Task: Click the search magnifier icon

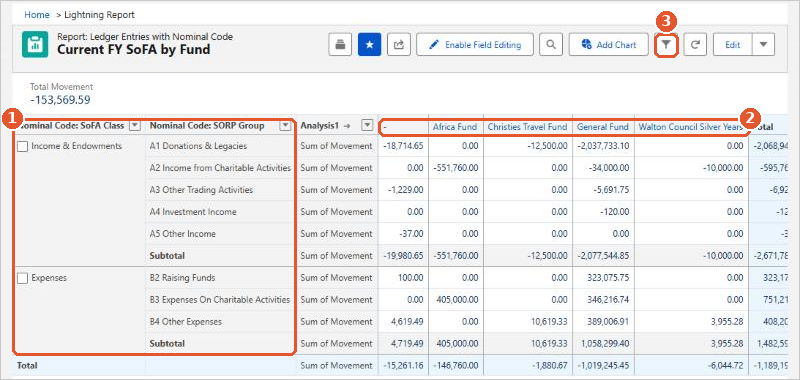Action: click(x=551, y=44)
